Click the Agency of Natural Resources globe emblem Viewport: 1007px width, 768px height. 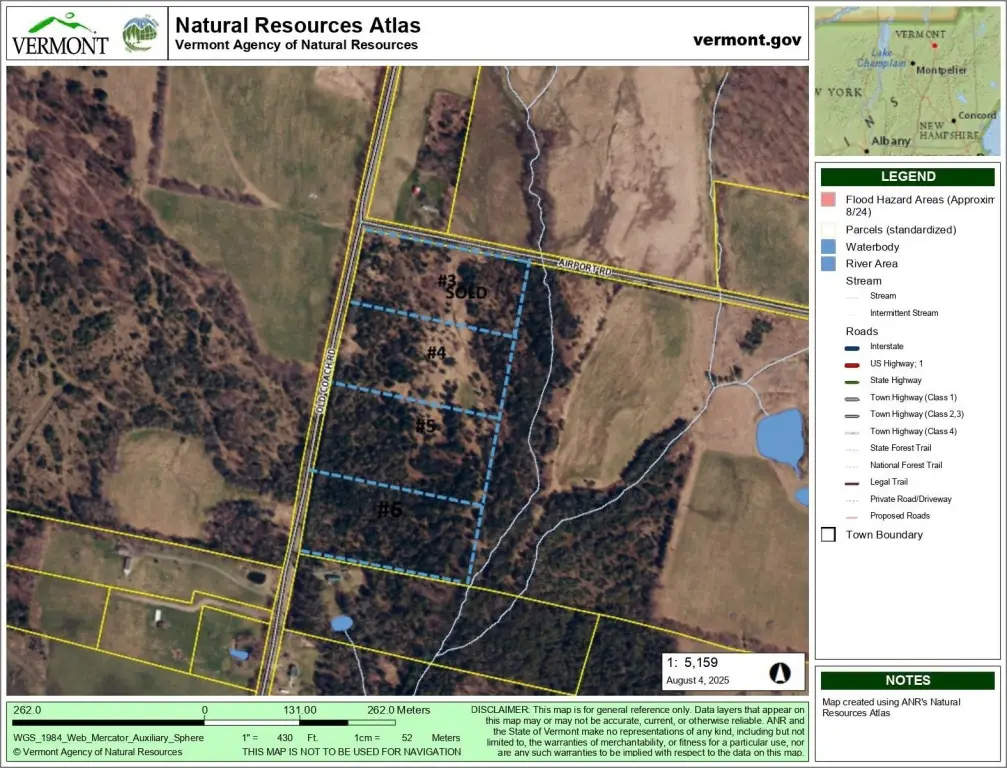coord(140,34)
